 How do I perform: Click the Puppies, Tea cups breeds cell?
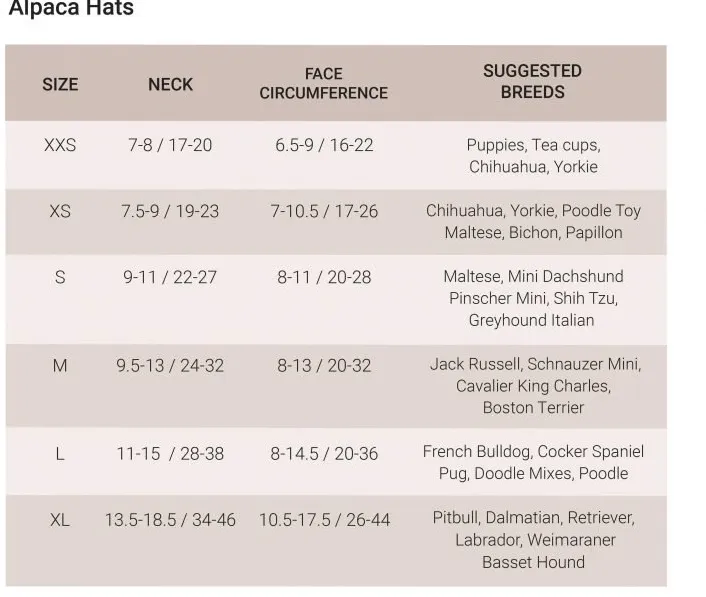pyautogui.click(x=533, y=156)
